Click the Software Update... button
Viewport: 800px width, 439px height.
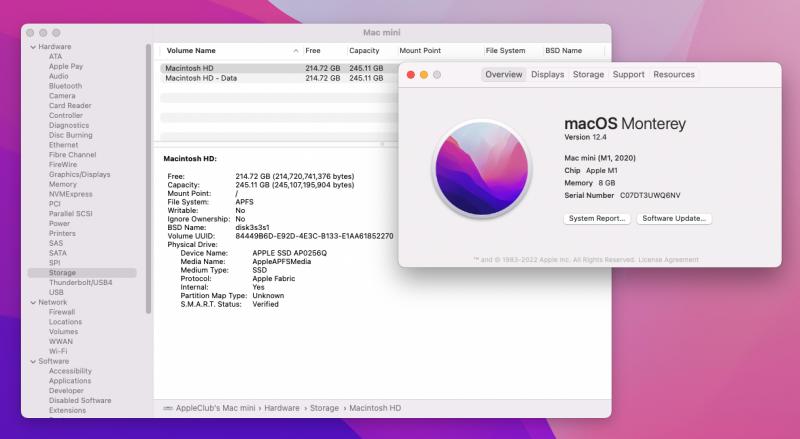coord(674,218)
